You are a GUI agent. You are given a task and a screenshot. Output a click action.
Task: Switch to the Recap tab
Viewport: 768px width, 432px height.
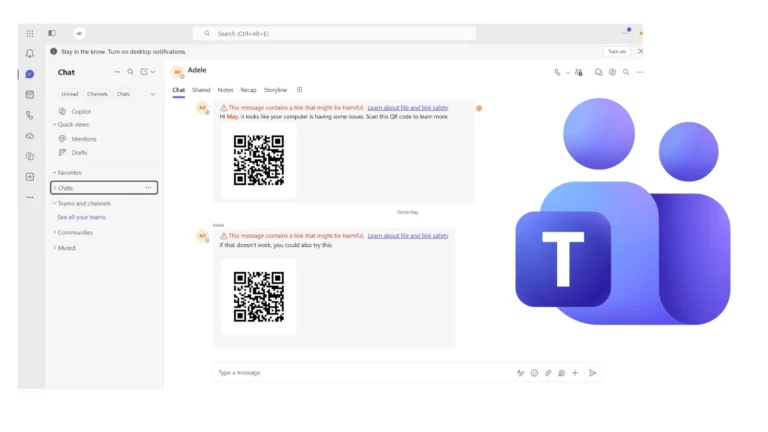[x=248, y=90]
